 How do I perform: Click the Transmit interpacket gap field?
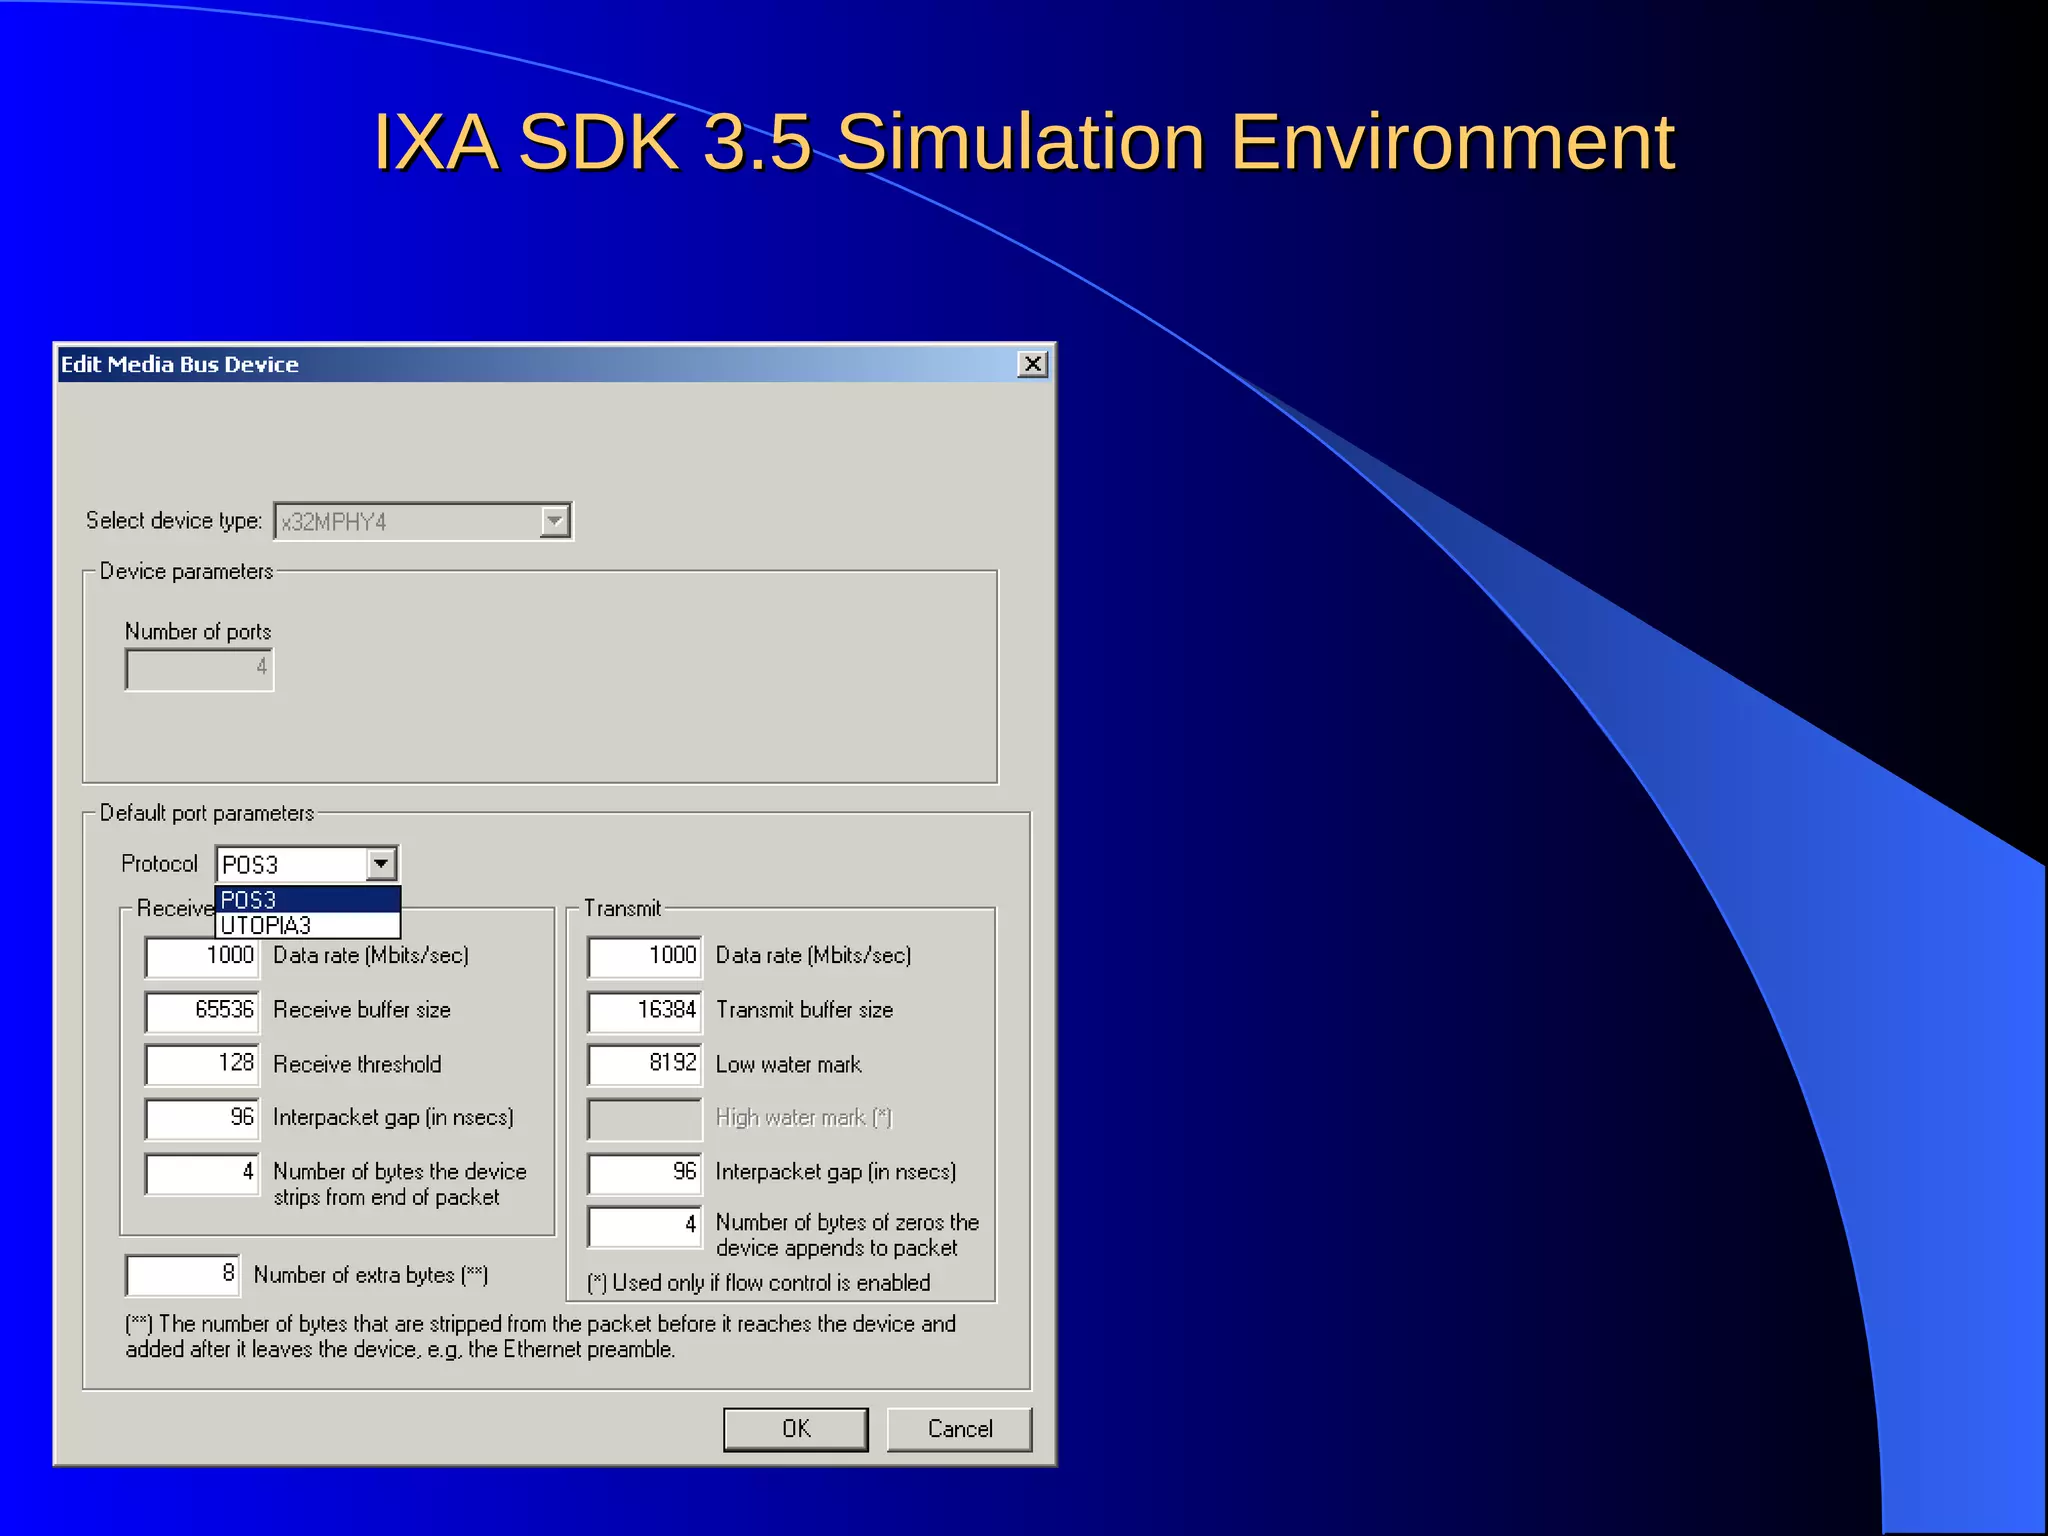(x=645, y=1173)
